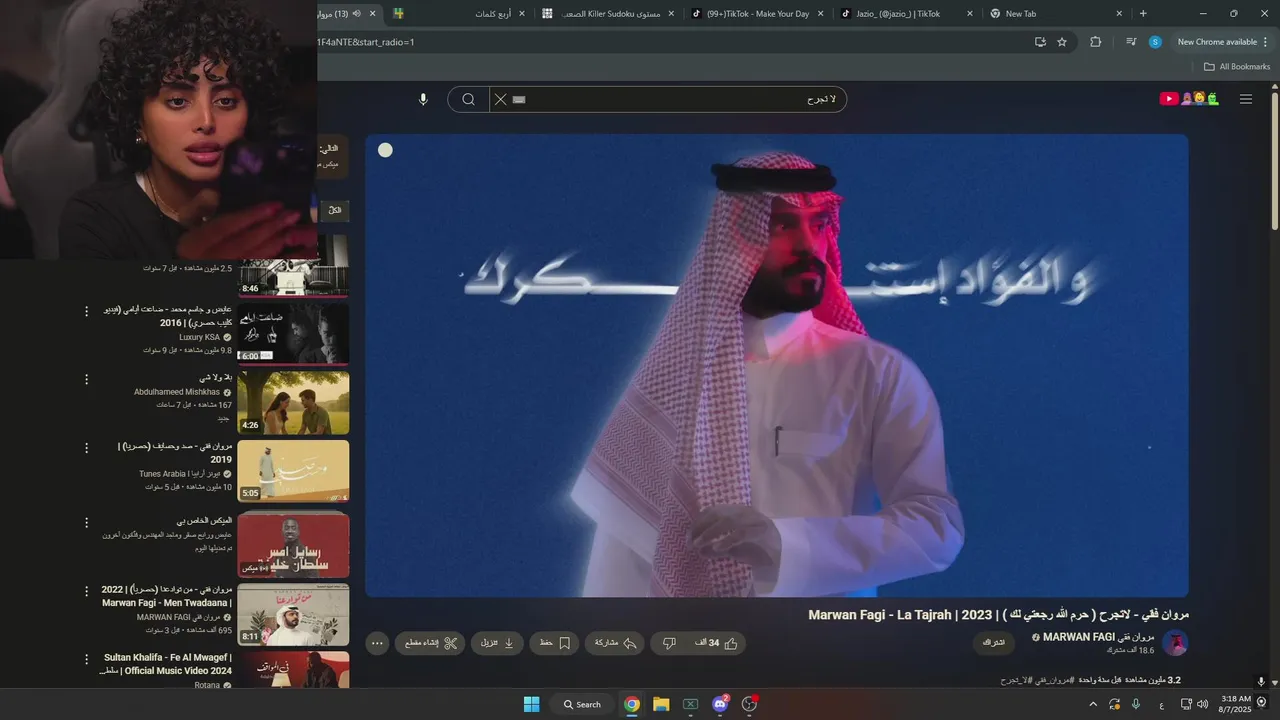Click the YouTube logo in the page header
The height and width of the screenshot is (720, 1280).
click(1189, 99)
